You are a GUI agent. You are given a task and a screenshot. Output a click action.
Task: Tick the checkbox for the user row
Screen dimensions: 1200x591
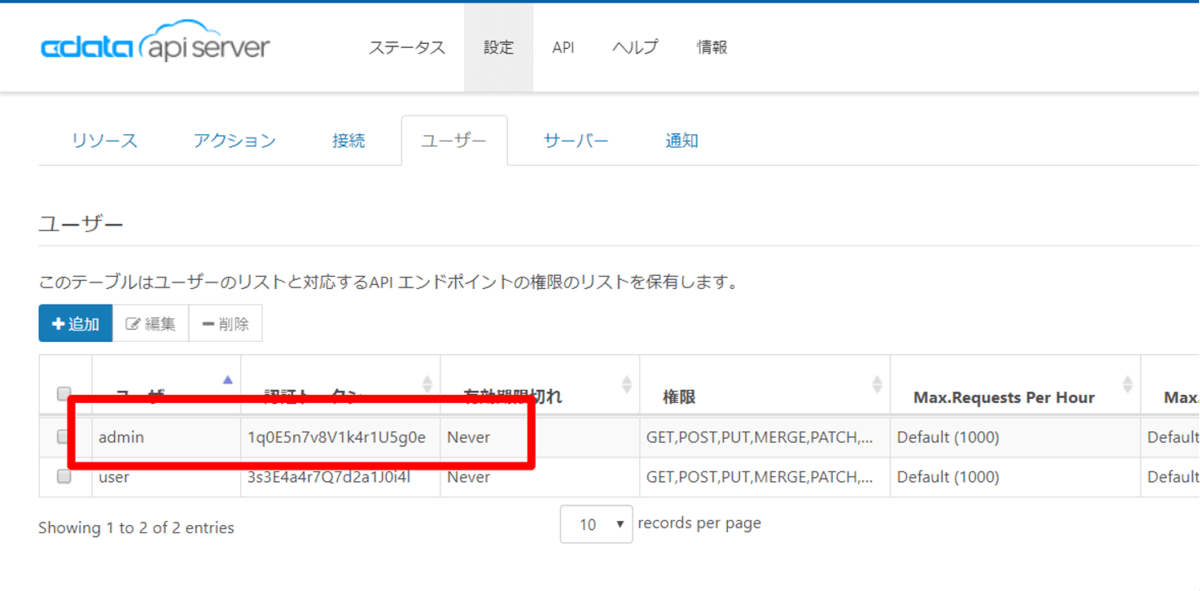point(64,477)
